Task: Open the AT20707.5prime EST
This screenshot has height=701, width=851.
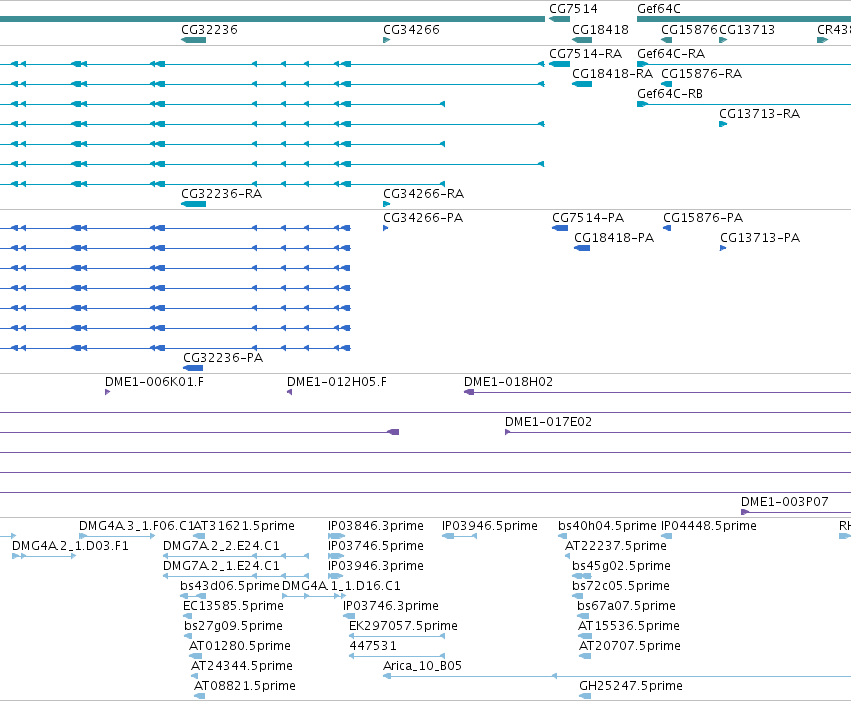Action: click(585, 656)
